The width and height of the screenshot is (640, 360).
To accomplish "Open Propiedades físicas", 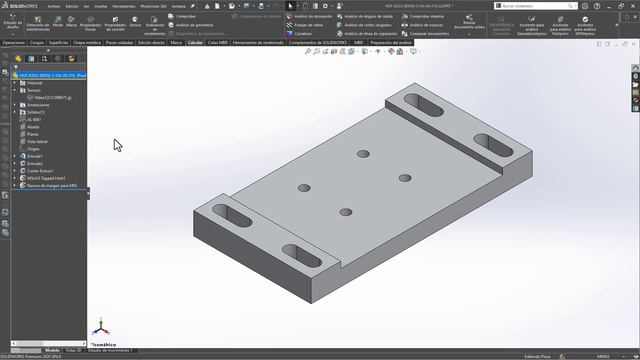I will 90,24.
